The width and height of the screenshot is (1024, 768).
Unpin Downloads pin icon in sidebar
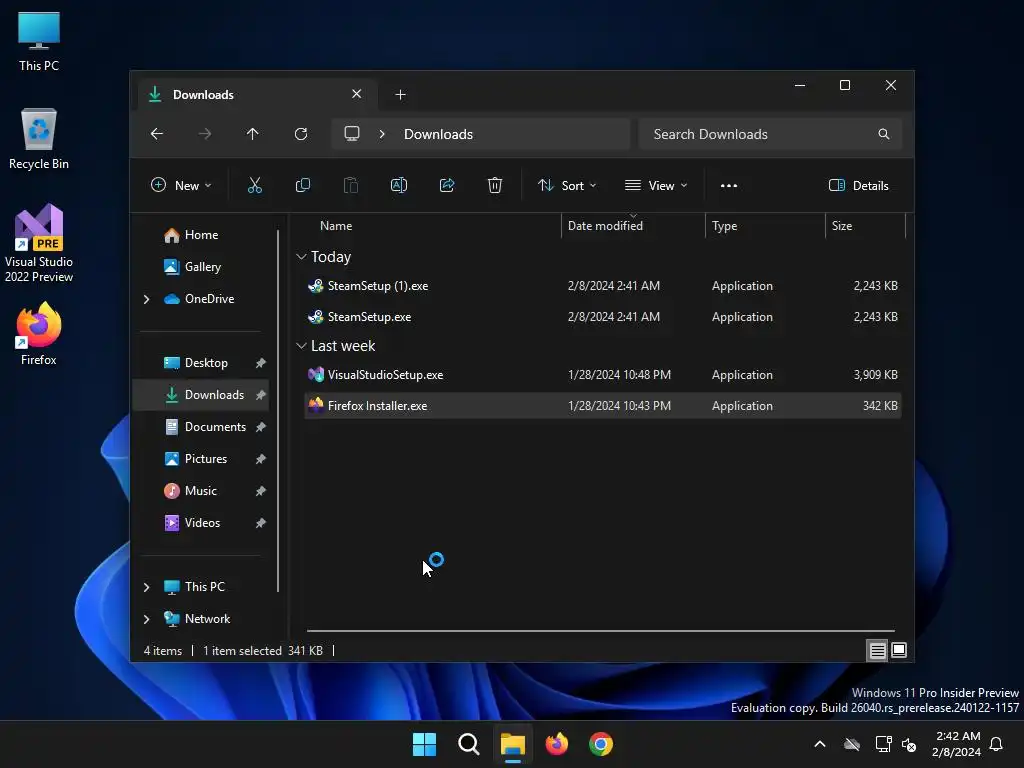pyautogui.click(x=261, y=395)
